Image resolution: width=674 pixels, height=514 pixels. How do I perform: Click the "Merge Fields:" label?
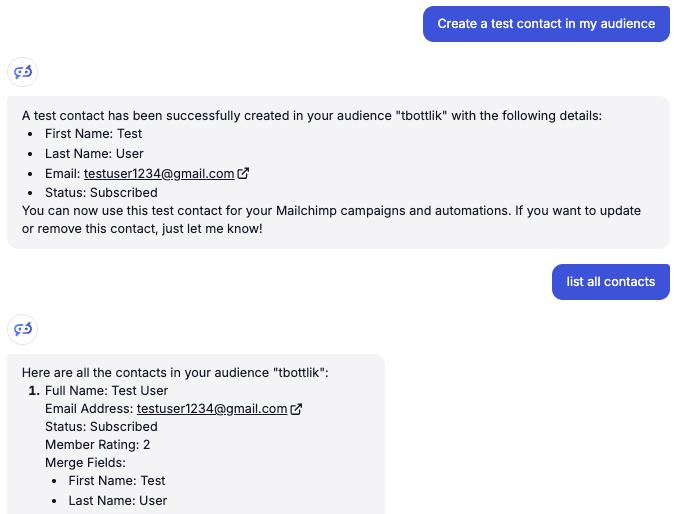point(85,463)
